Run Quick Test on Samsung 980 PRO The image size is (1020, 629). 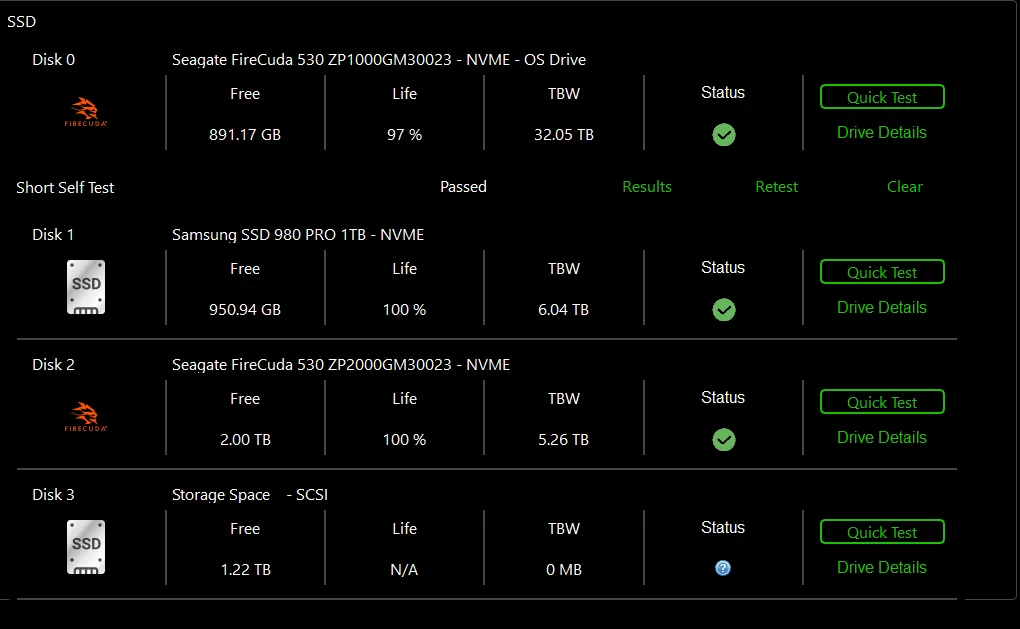point(882,272)
